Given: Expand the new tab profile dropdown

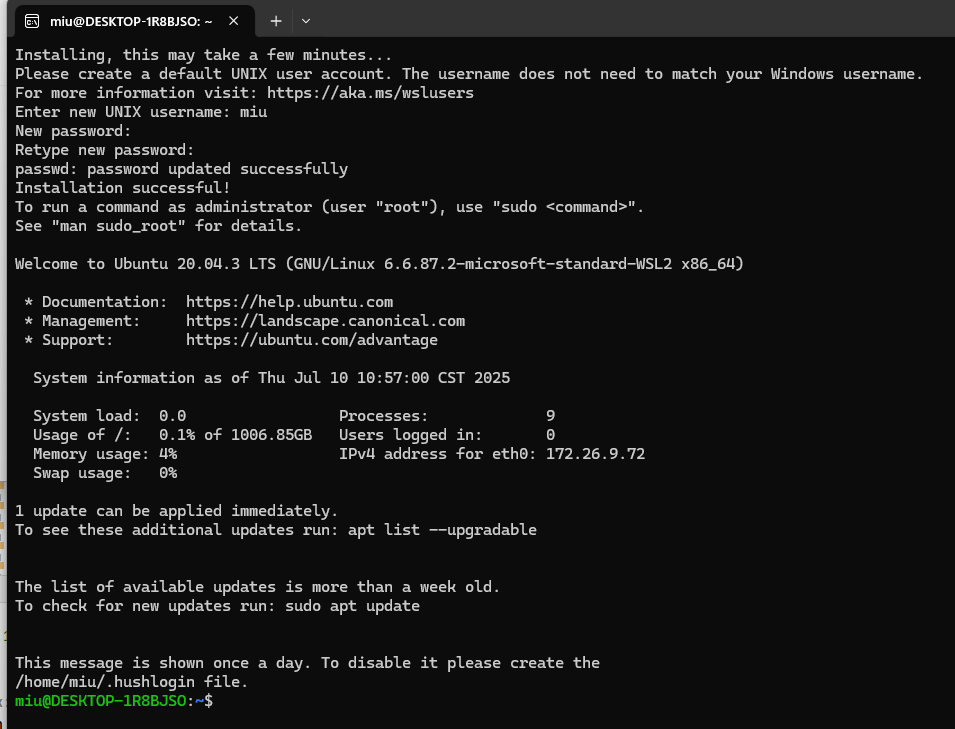Looking at the screenshot, I should pos(306,21).
